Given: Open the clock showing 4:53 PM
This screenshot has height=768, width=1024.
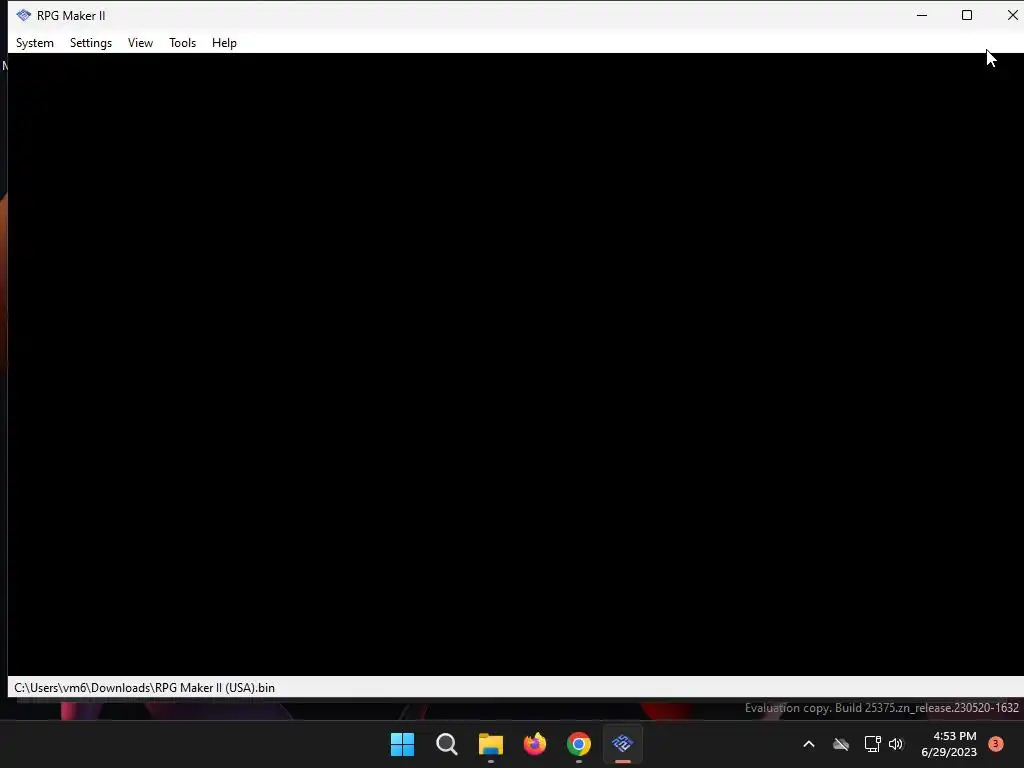Looking at the screenshot, I should 949,744.
